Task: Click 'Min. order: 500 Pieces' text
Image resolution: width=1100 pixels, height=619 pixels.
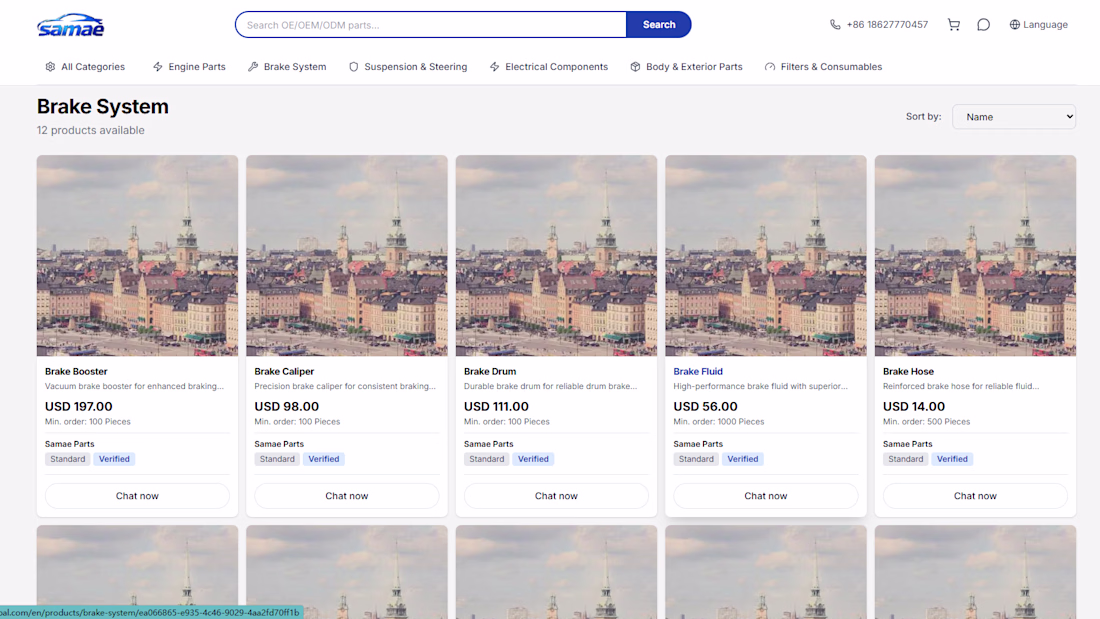Action: (926, 422)
